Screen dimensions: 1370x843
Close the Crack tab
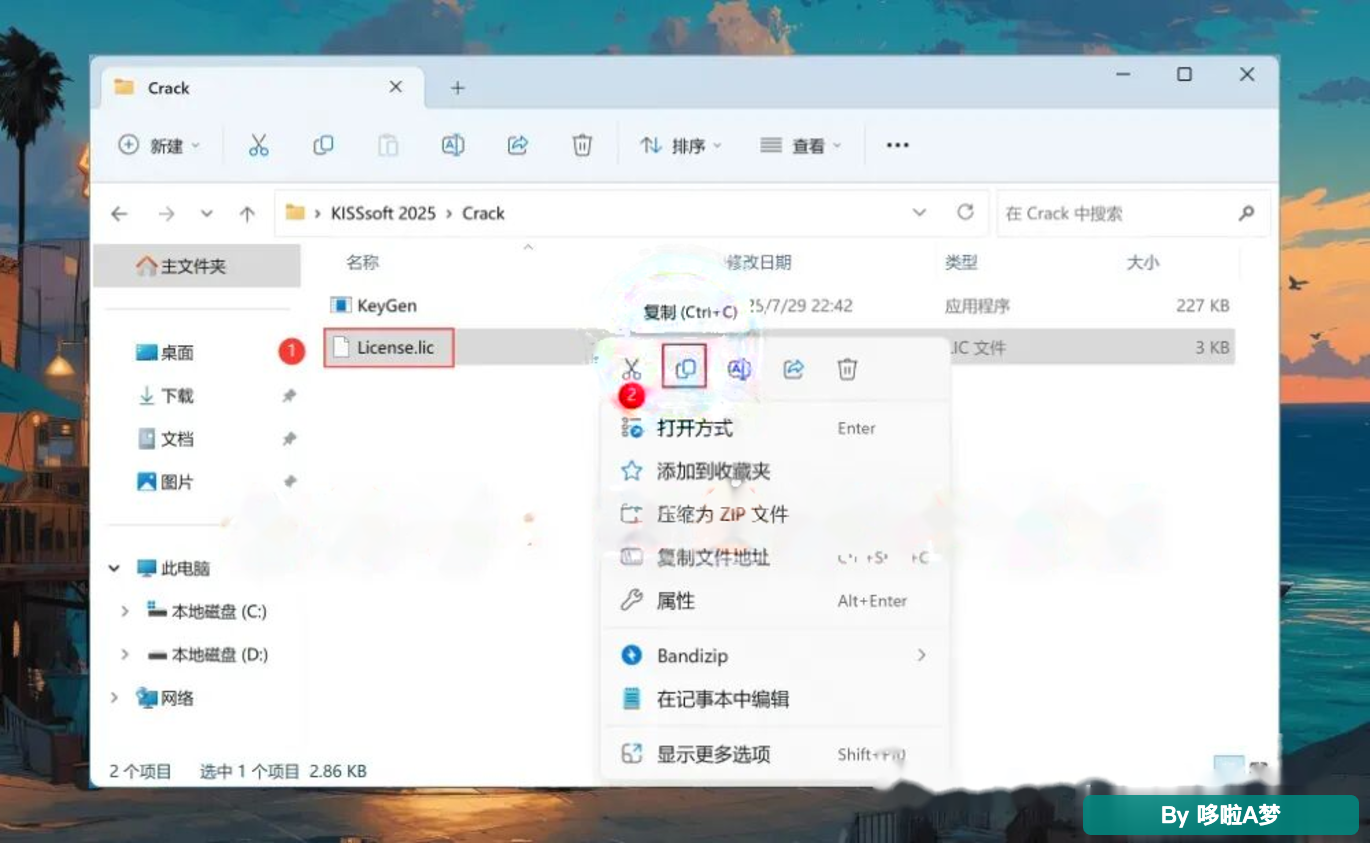(x=395, y=87)
